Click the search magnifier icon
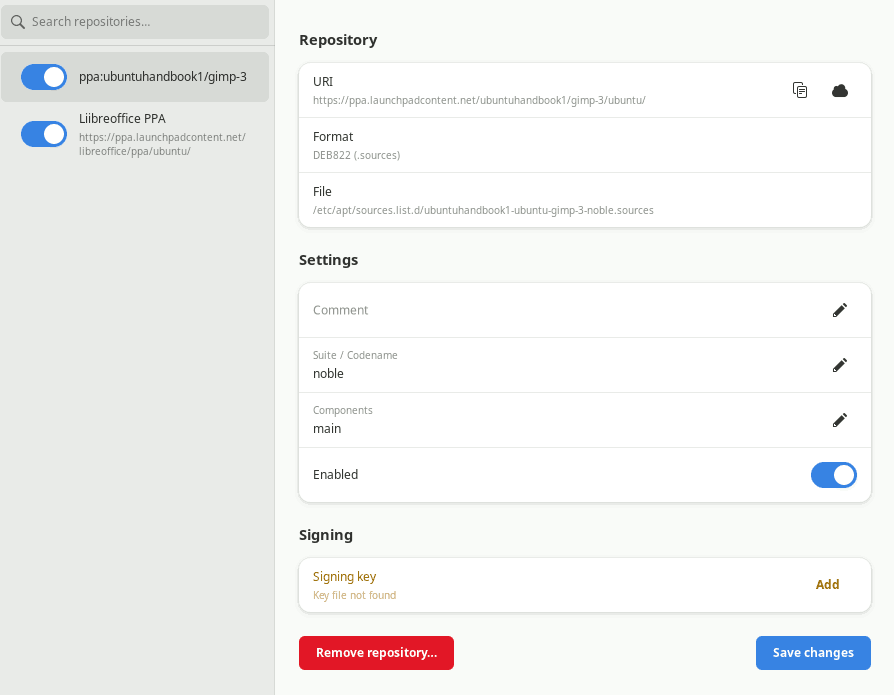 [x=18, y=22]
